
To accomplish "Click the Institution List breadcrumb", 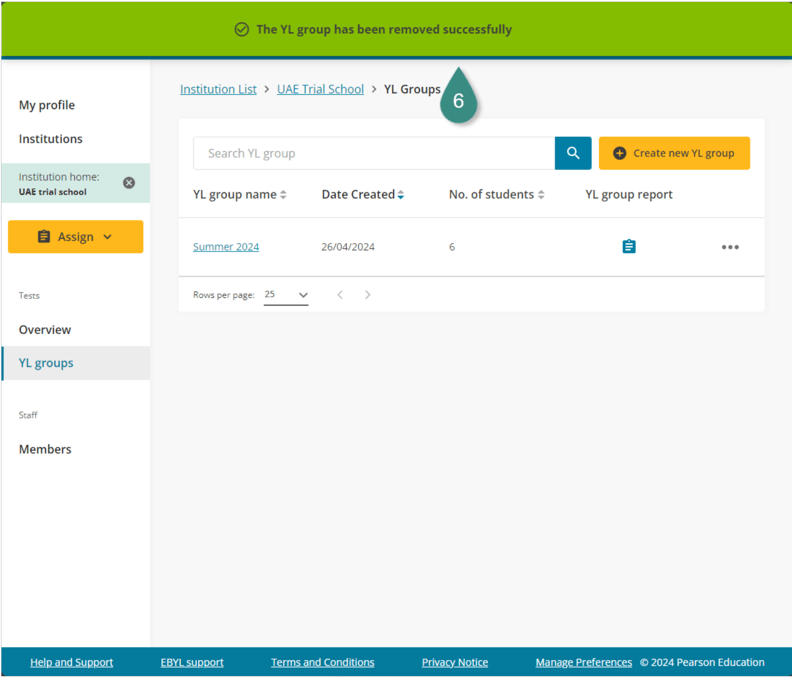I will [x=218, y=89].
